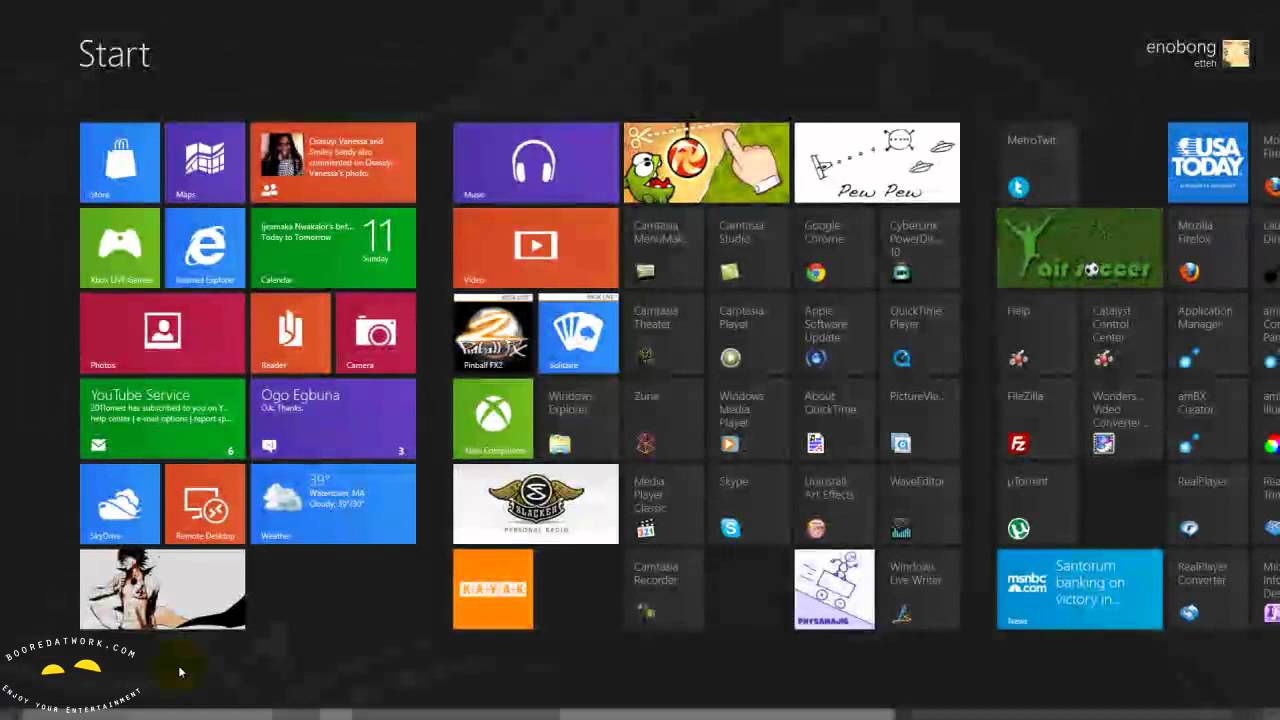Open the Desktop tile with anime wallpaper
The width and height of the screenshot is (1280, 720).
[162, 589]
